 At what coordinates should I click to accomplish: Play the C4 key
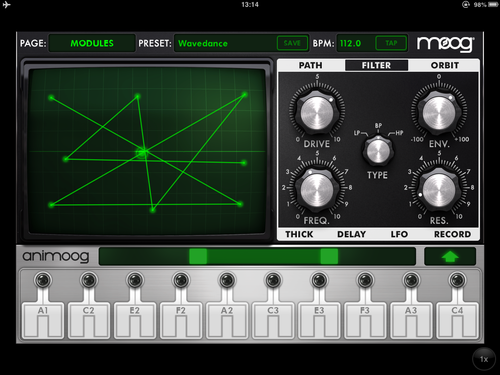457,320
